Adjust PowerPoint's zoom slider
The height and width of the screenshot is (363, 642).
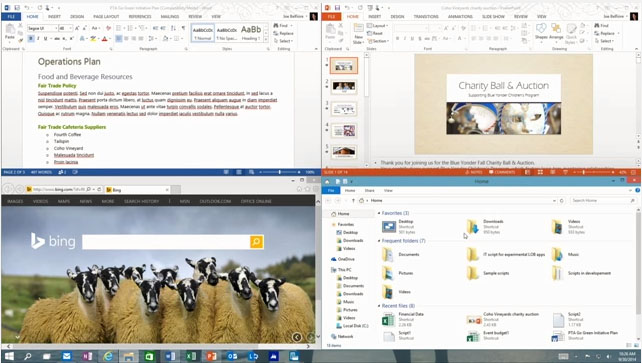583,172
